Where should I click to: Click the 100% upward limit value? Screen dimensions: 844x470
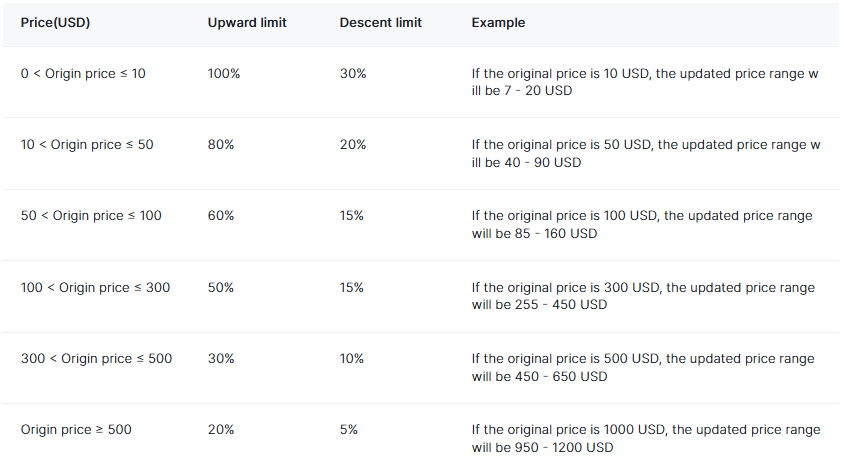pyautogui.click(x=223, y=73)
